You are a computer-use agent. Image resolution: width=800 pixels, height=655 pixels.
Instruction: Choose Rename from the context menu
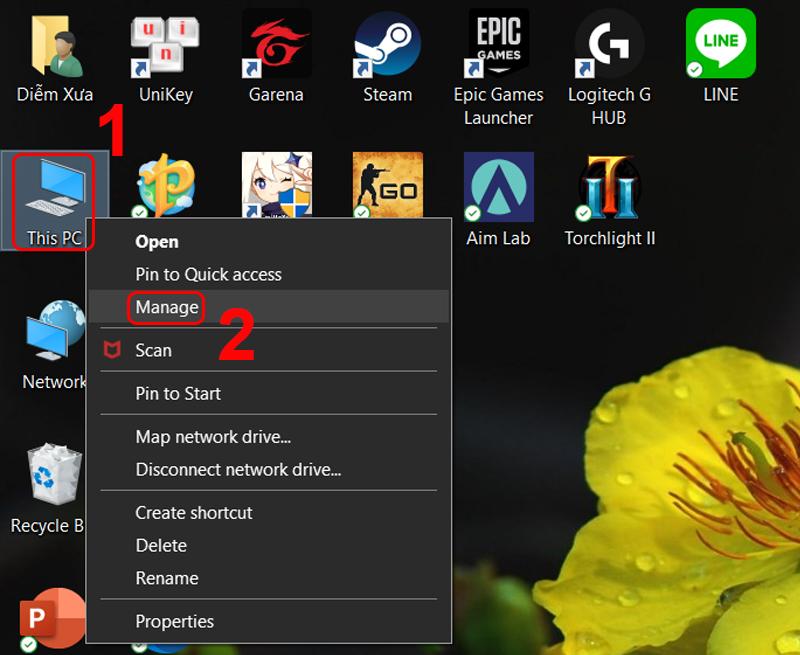point(269,578)
